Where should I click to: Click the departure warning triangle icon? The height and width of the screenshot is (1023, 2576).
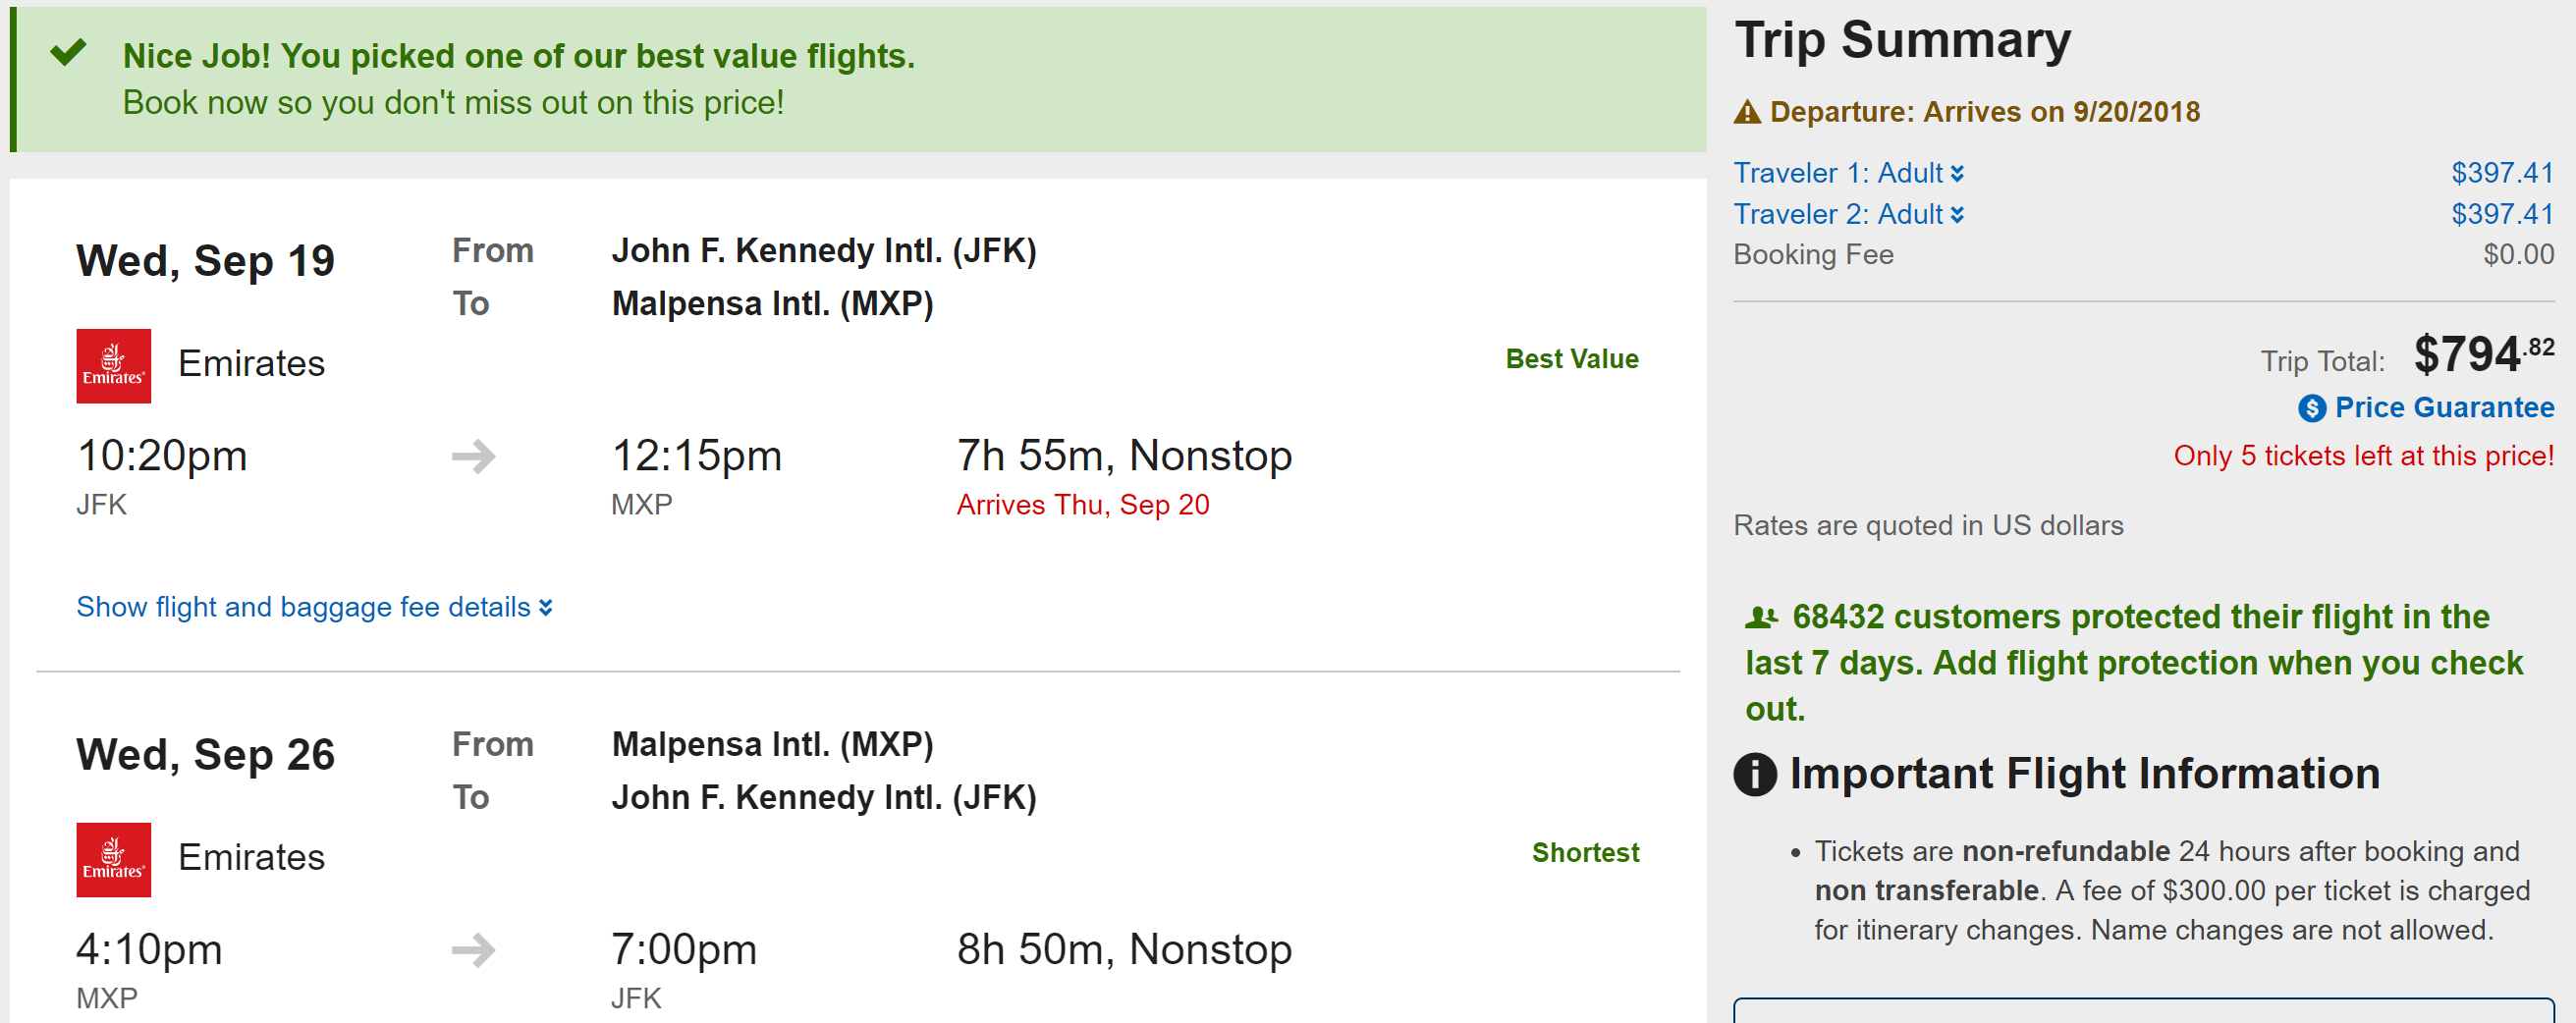[x=1747, y=112]
